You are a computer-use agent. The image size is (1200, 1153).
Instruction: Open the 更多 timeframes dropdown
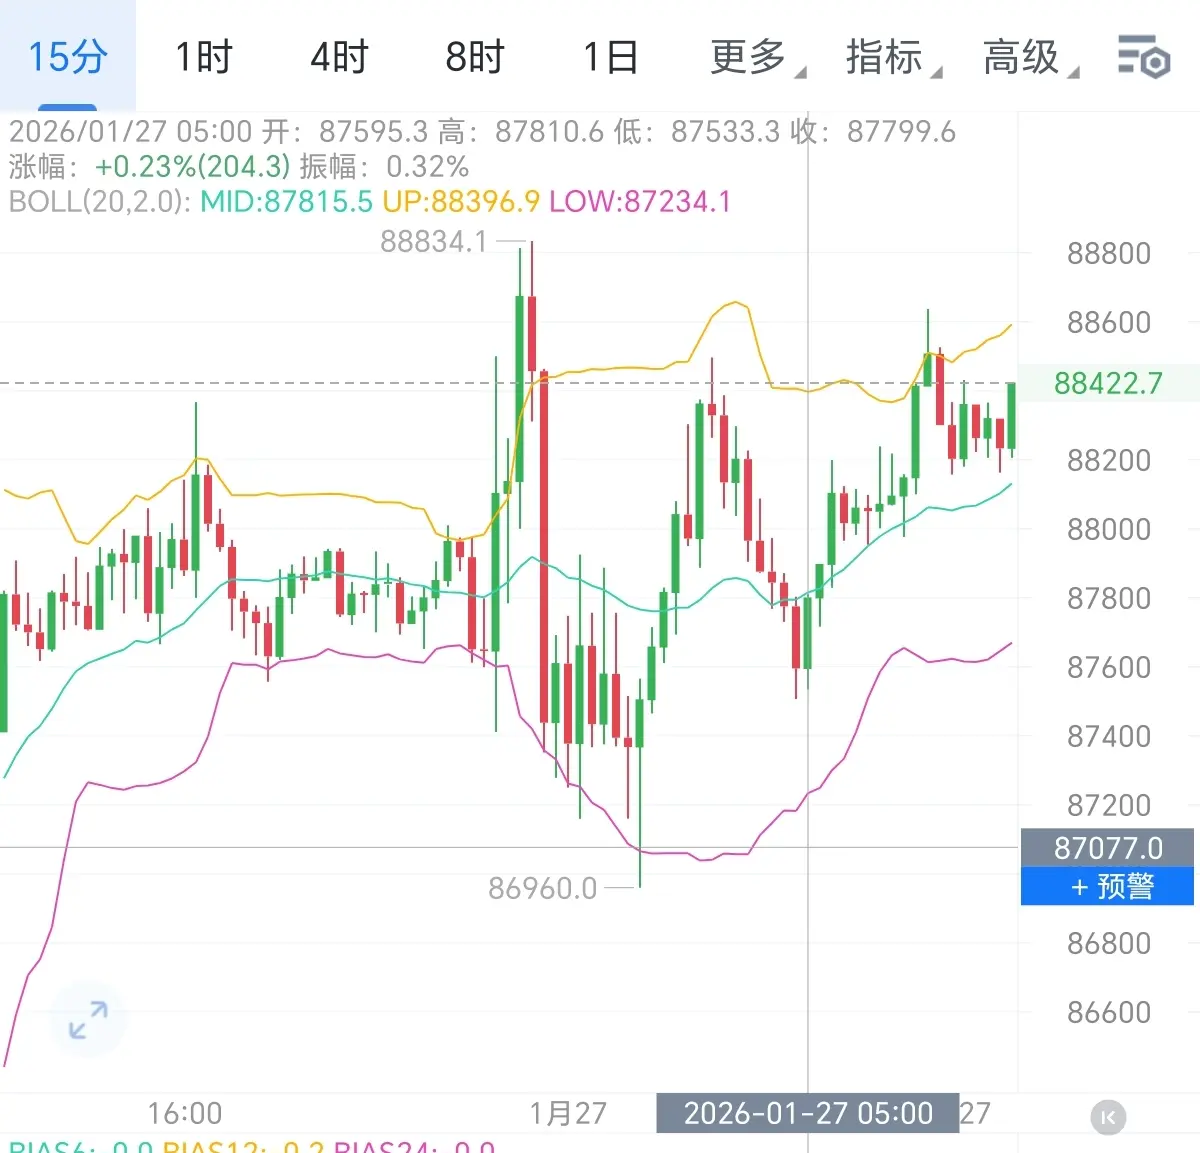(757, 57)
